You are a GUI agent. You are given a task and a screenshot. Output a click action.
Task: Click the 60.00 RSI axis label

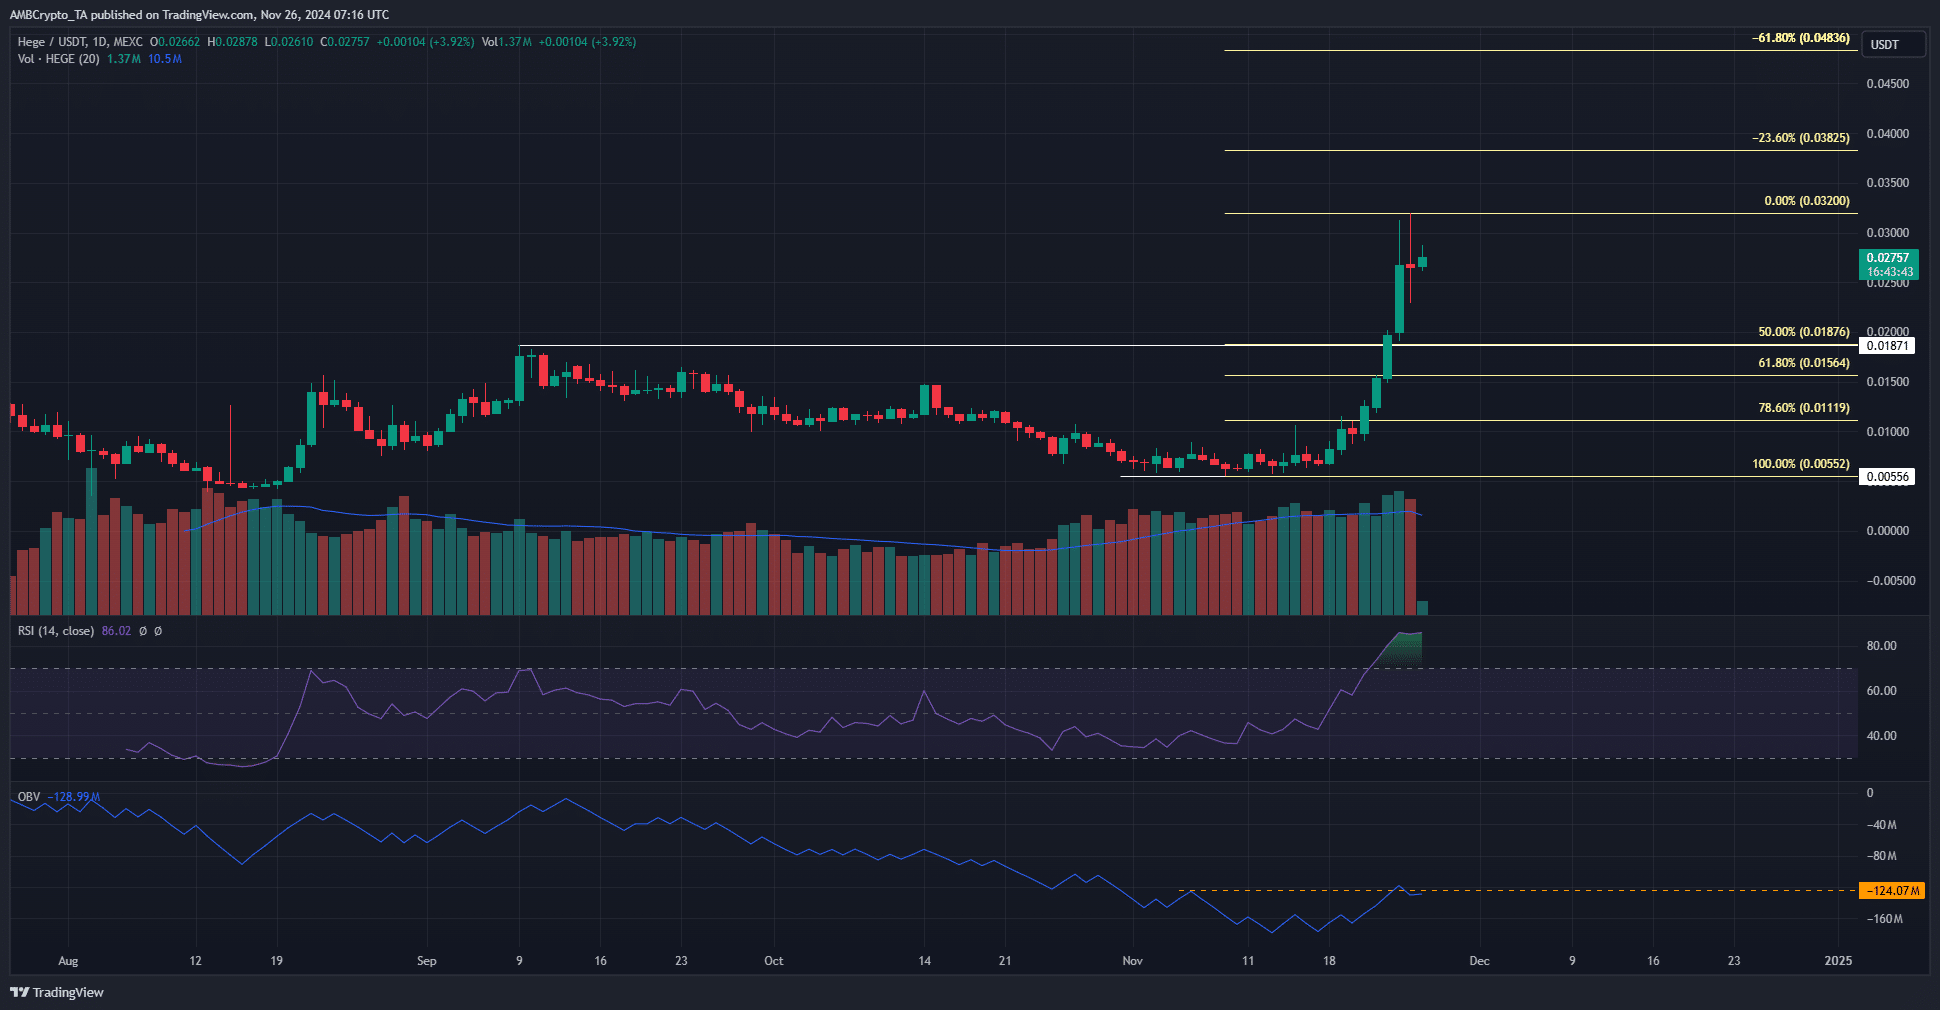(1881, 691)
